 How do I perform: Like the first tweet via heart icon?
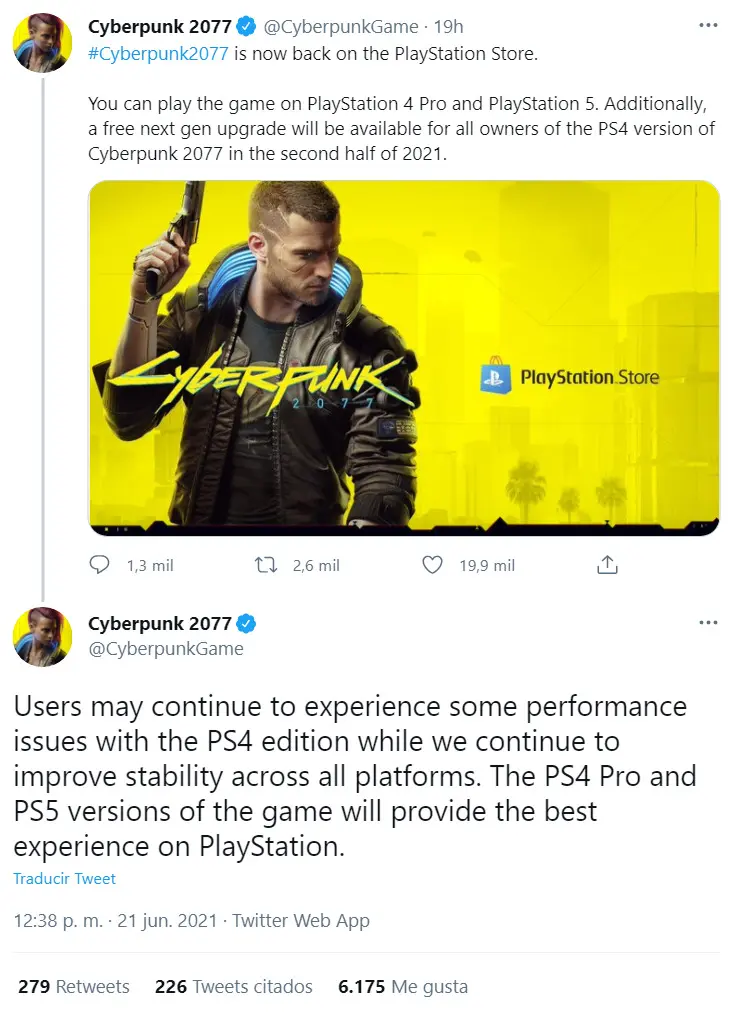432,565
